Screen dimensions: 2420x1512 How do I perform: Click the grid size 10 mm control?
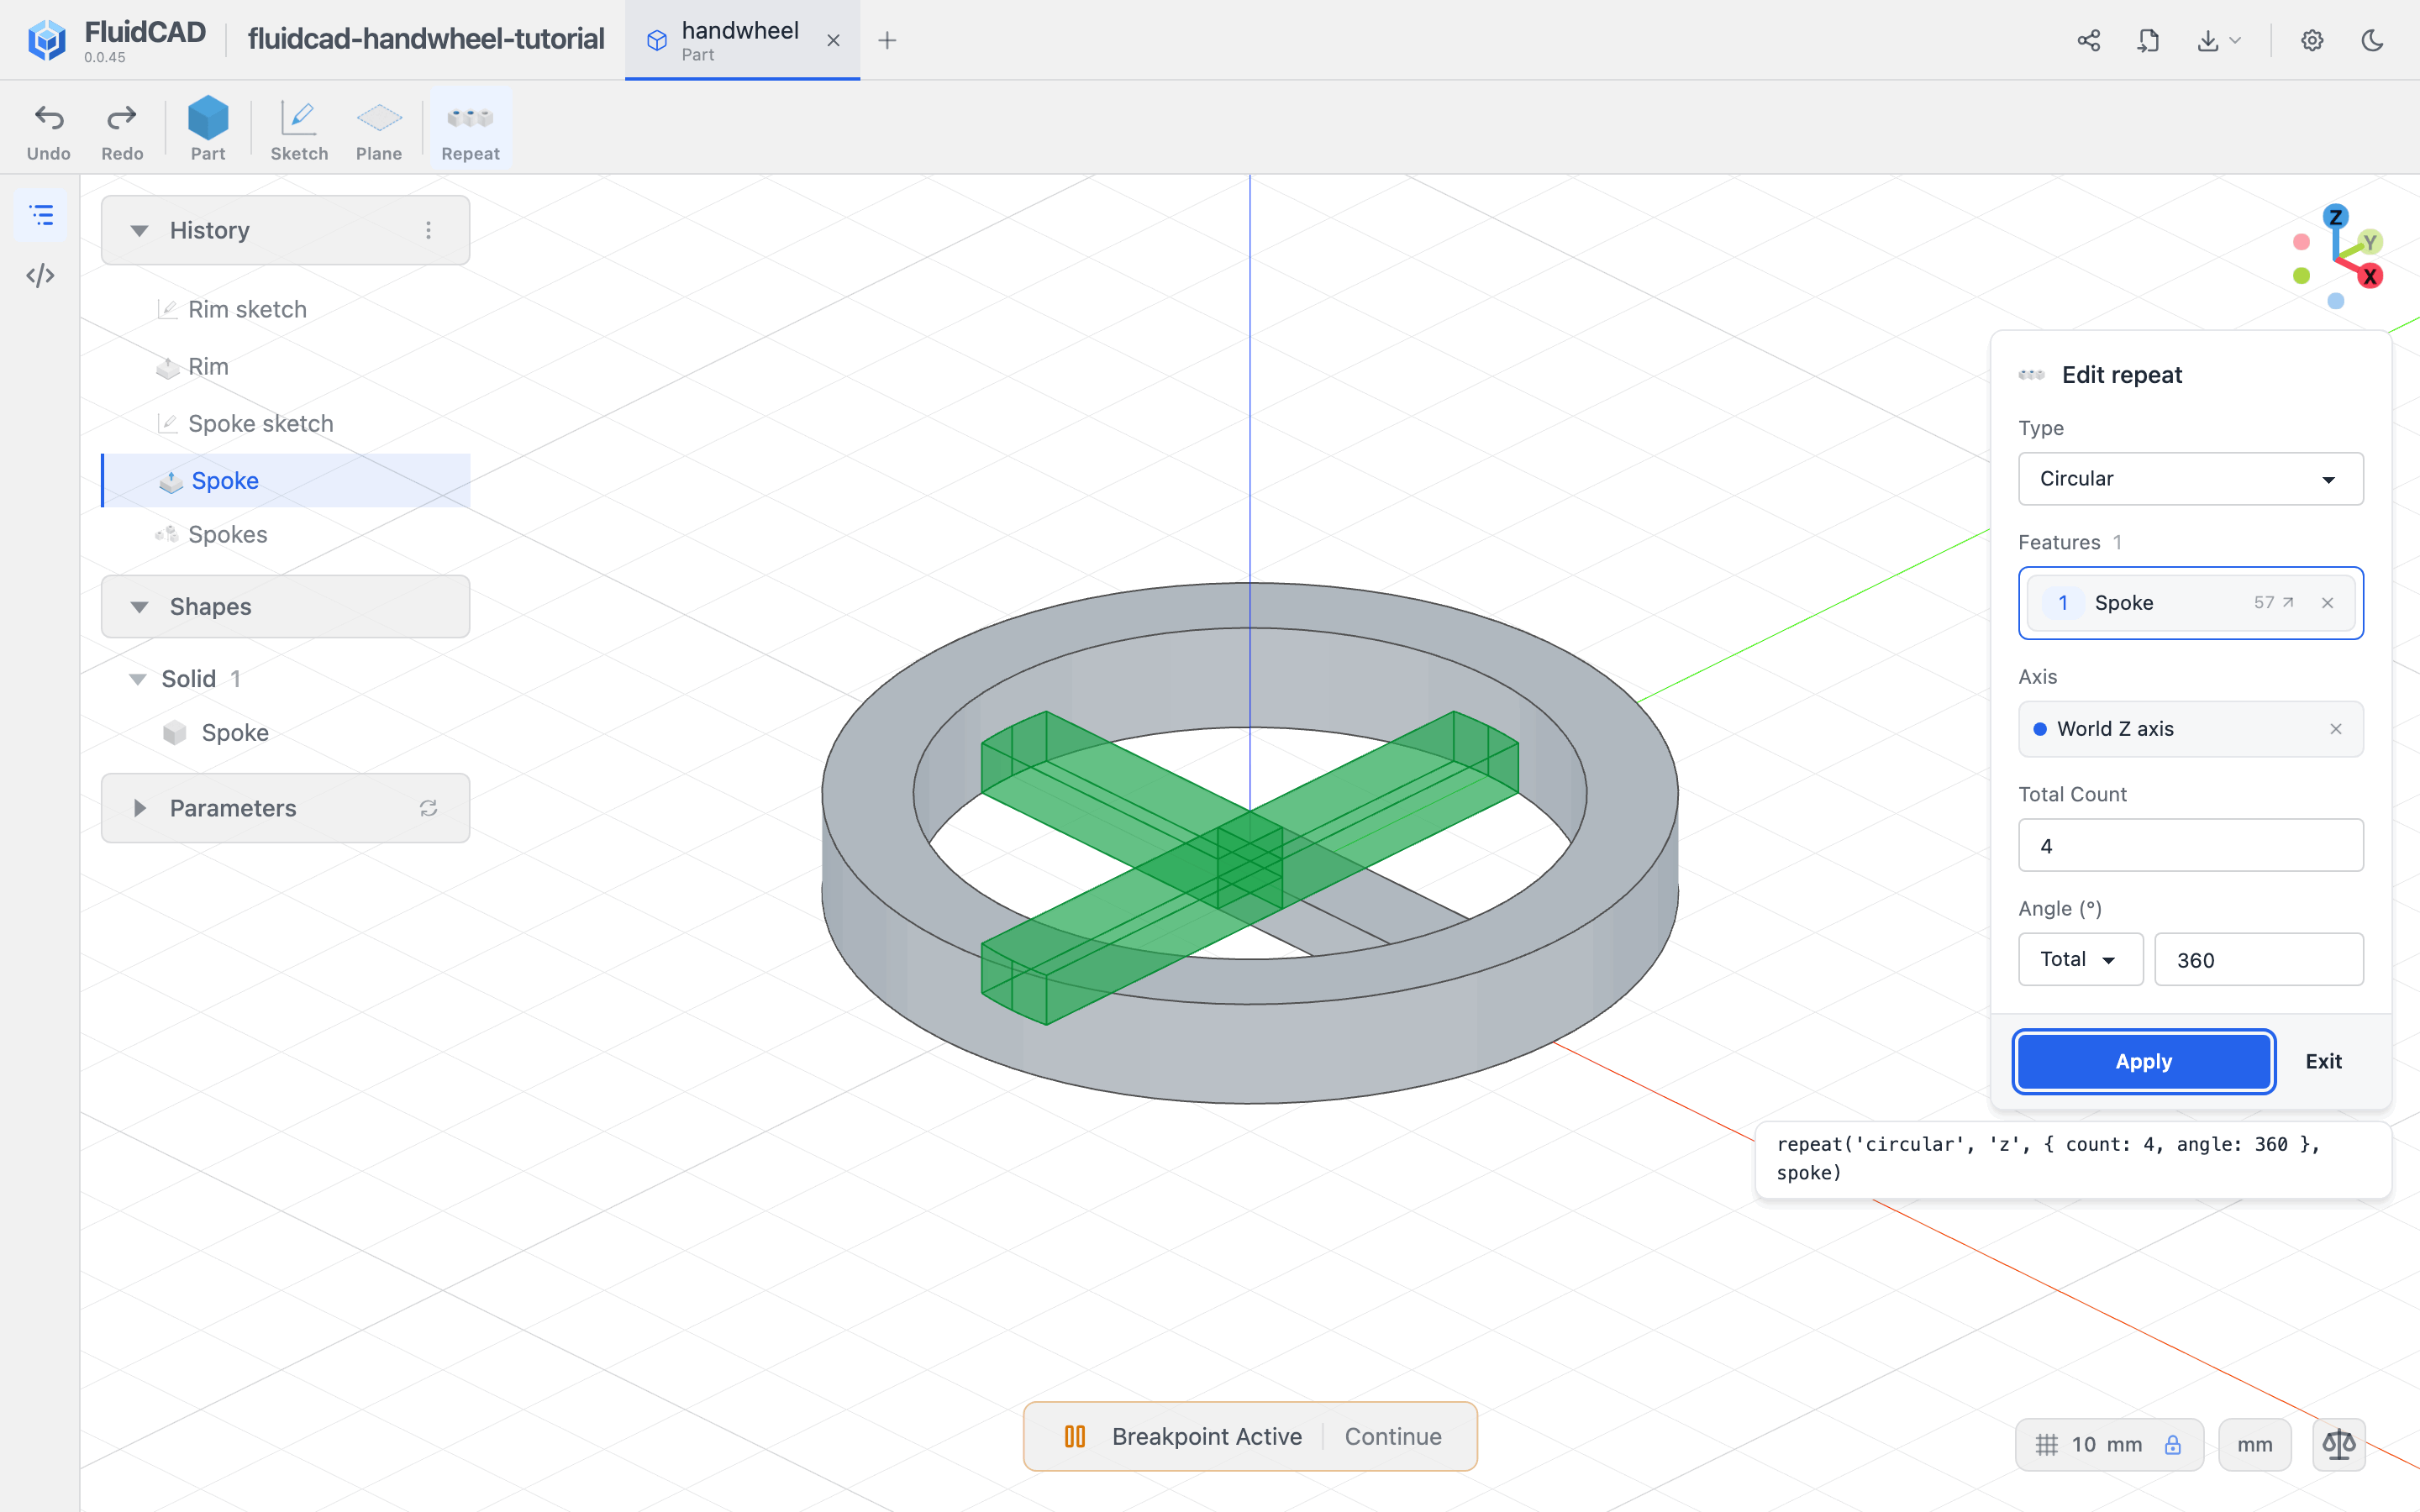(x=2108, y=1444)
